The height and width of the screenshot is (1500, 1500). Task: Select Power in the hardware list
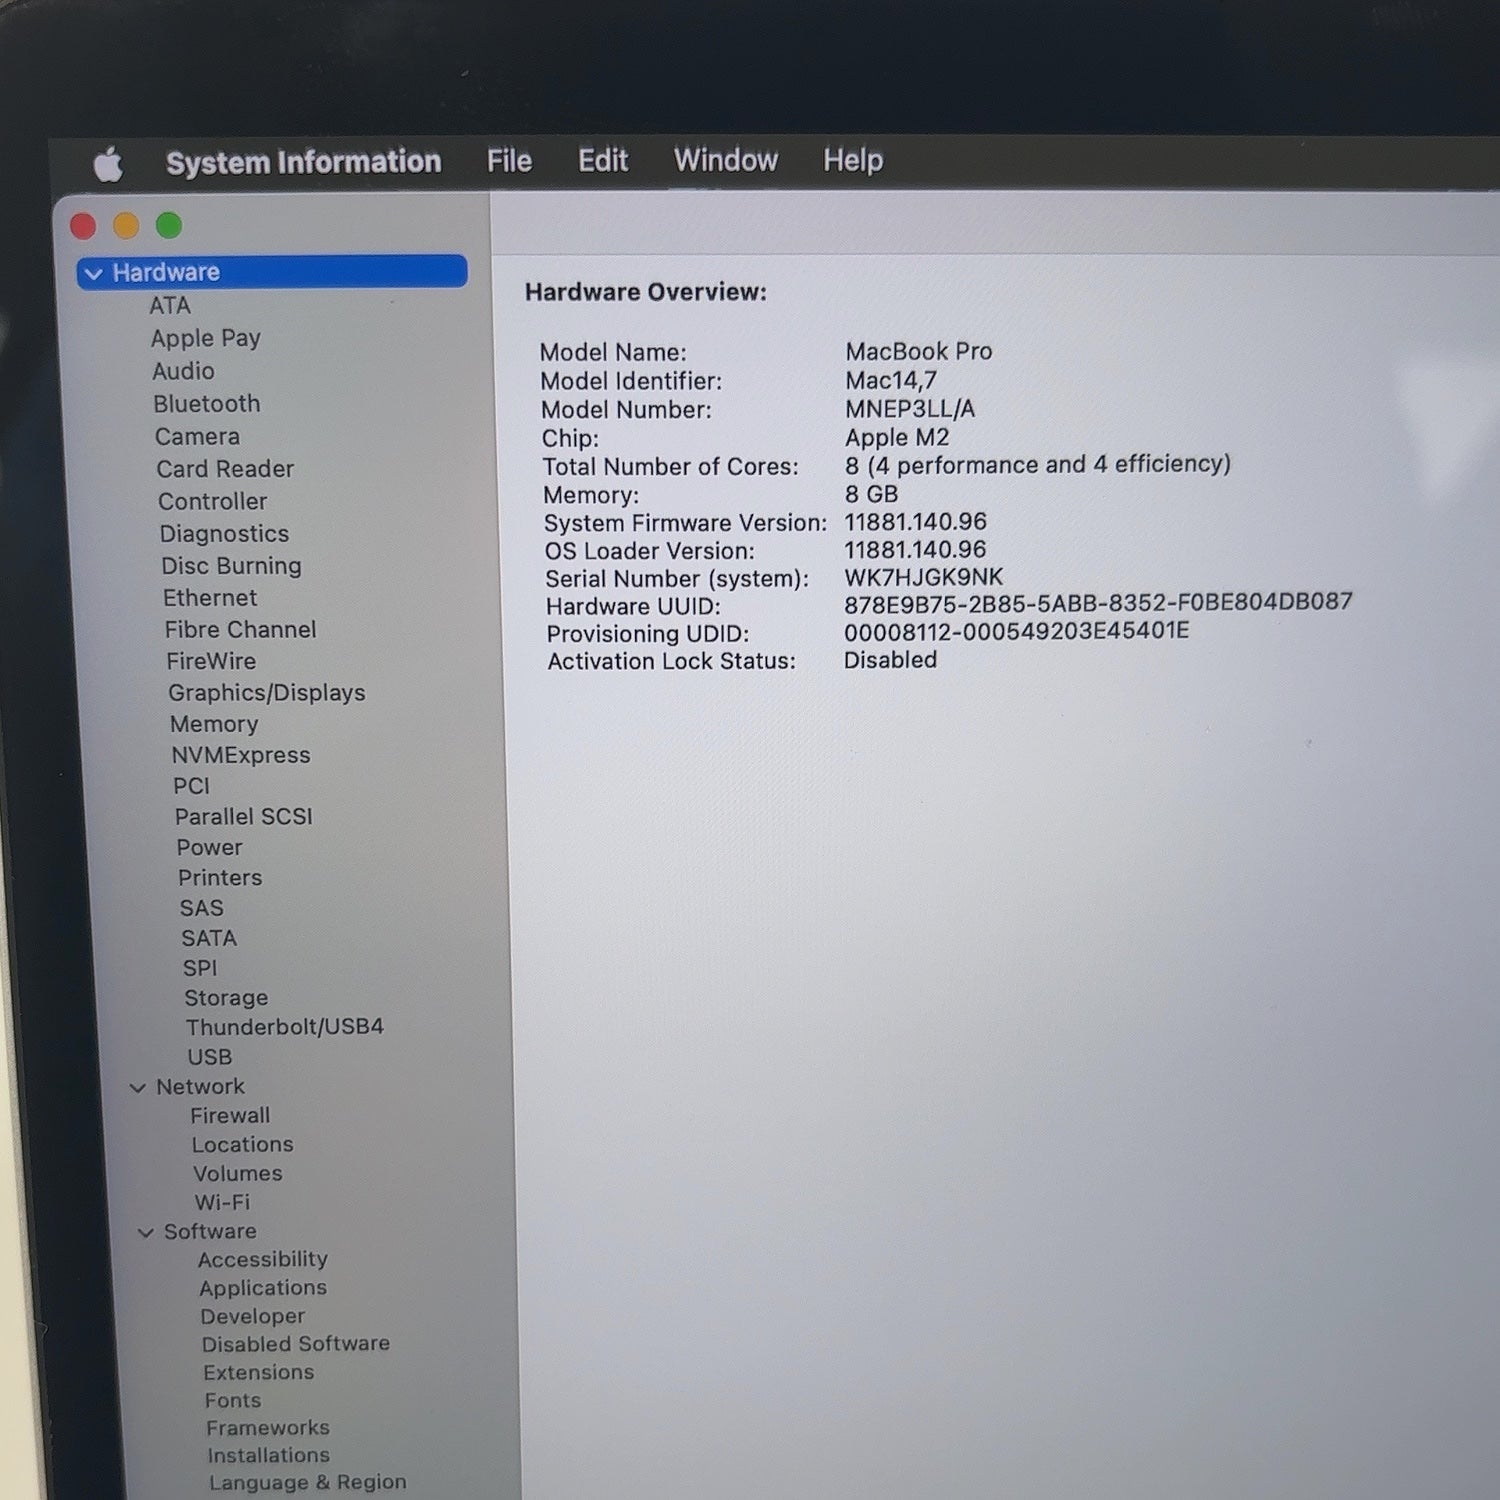[209, 848]
